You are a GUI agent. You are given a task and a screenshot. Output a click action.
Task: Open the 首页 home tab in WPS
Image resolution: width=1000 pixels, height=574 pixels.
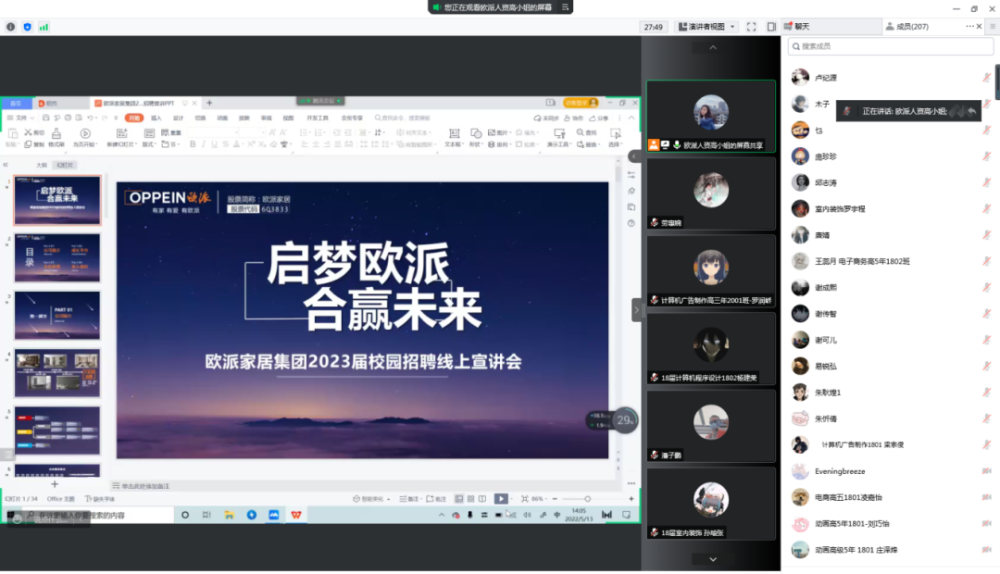(x=17, y=103)
